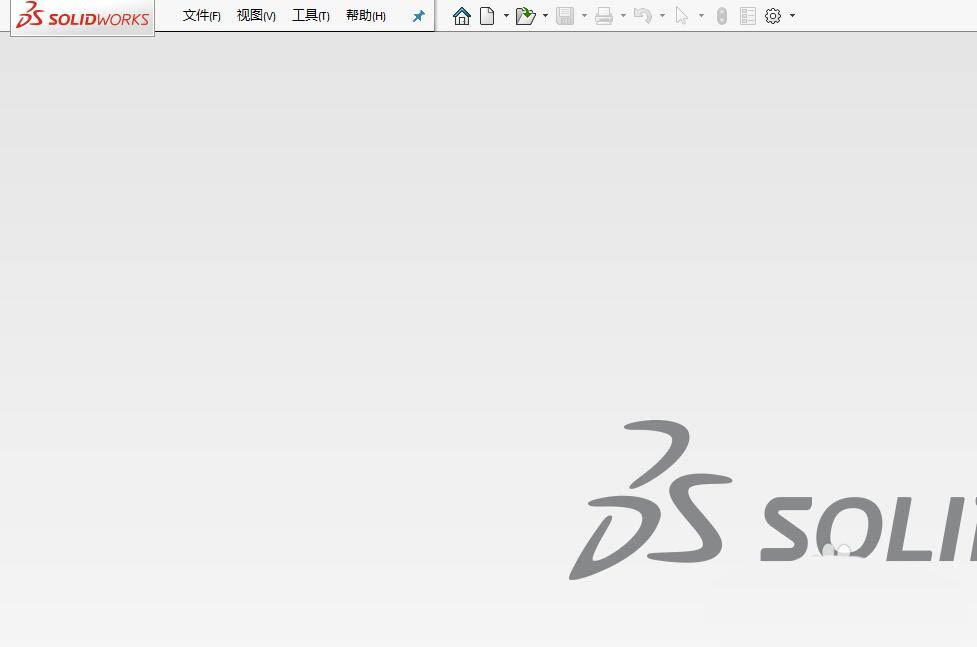Expand the Options gear dropdown arrow
Image resolution: width=977 pixels, height=647 pixels.
tap(792, 16)
